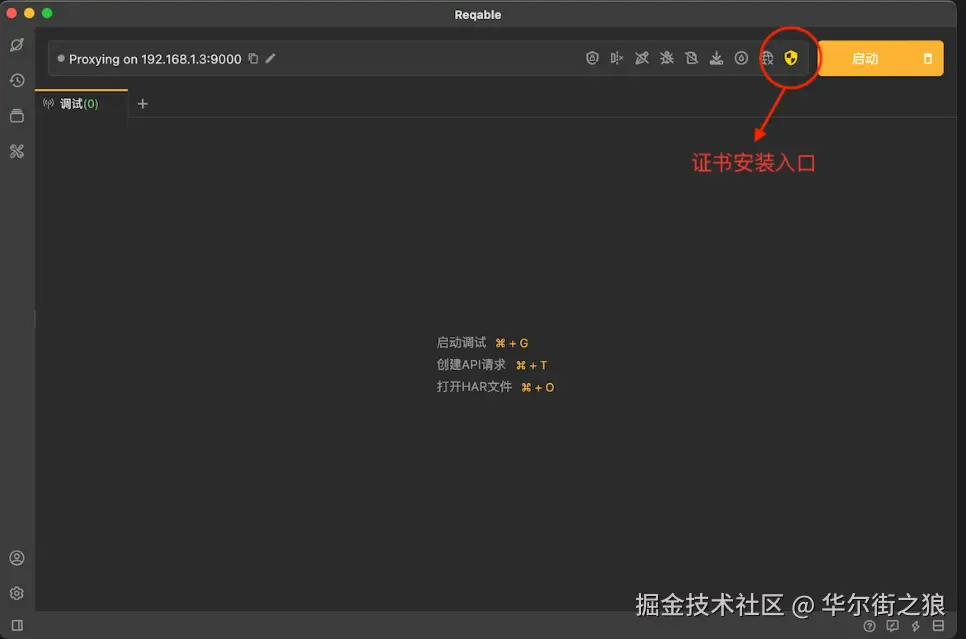Open the certificate management shield icon
Image resolution: width=966 pixels, height=639 pixels.
click(791, 58)
